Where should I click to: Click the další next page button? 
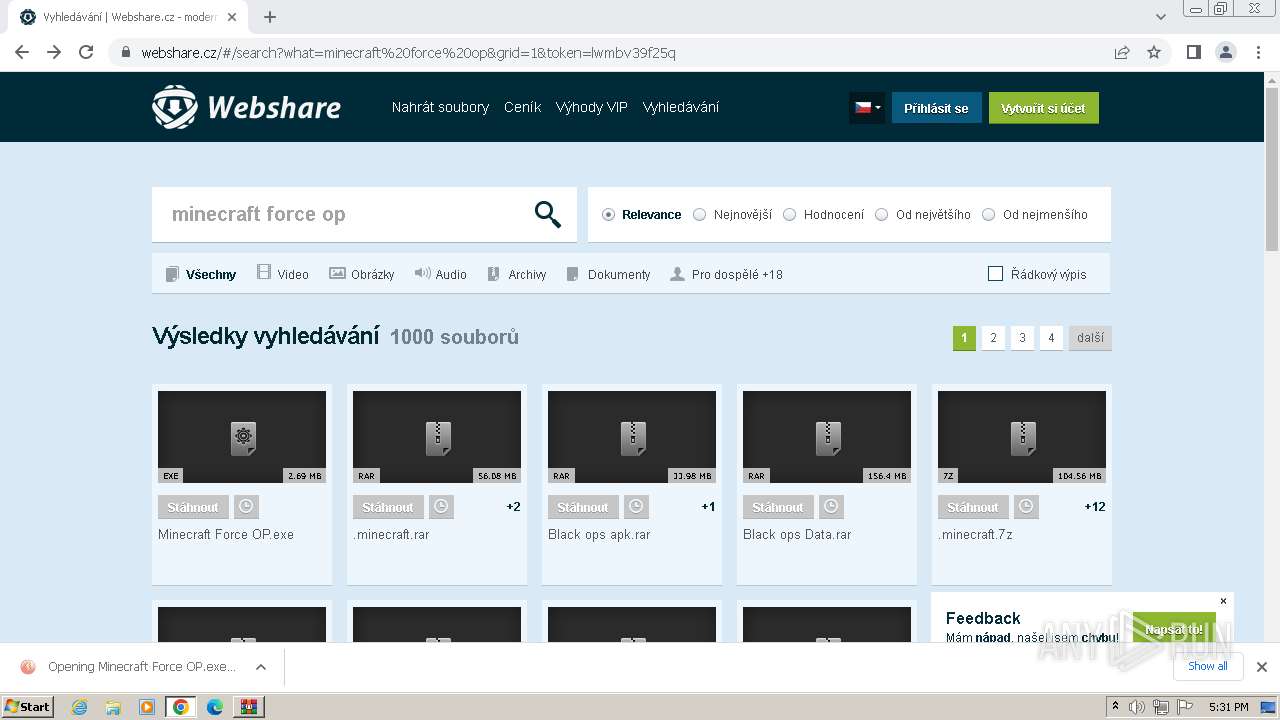coord(1090,338)
